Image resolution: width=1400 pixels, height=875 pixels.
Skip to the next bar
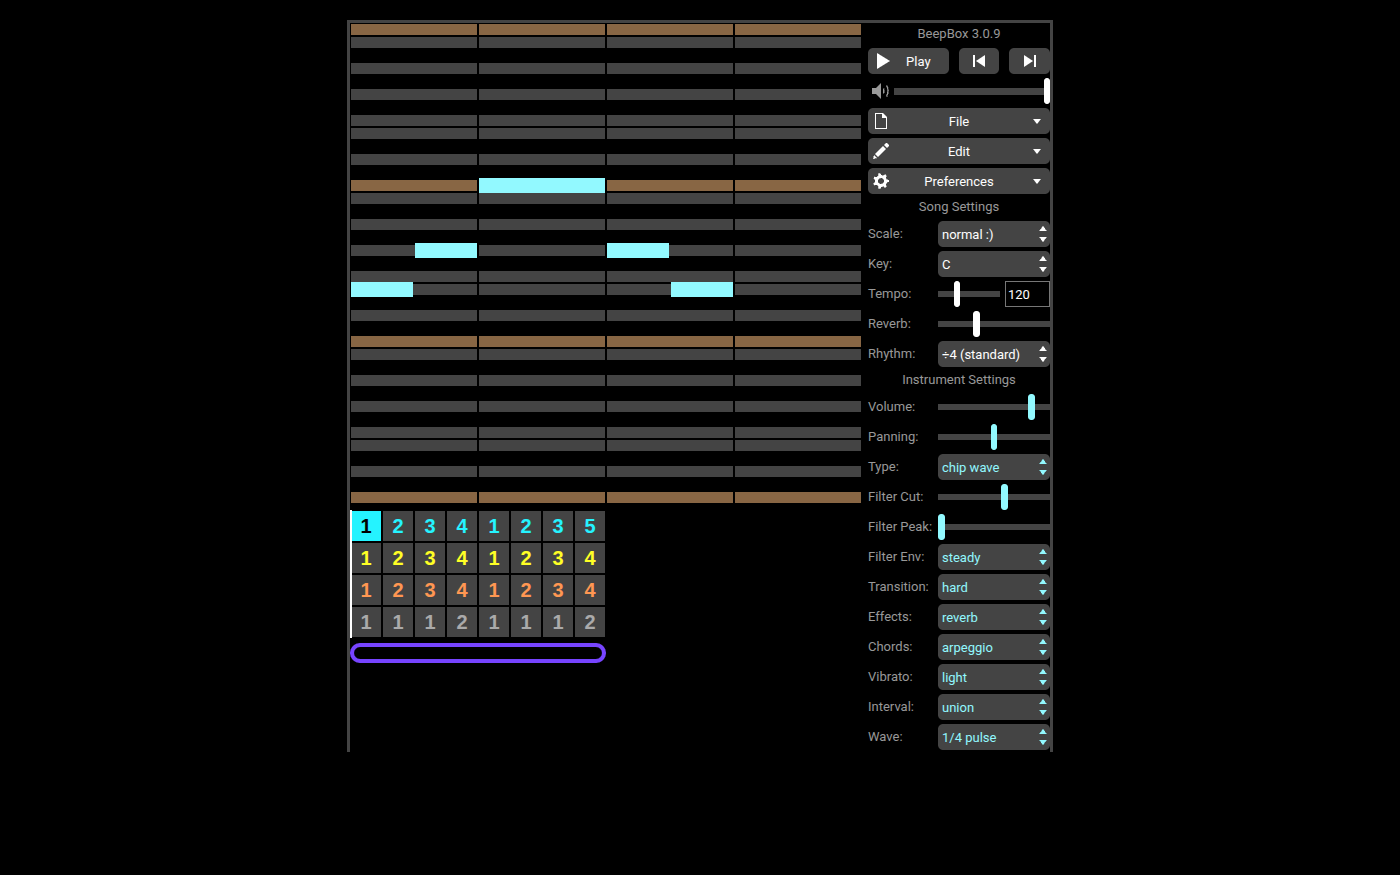point(1029,61)
